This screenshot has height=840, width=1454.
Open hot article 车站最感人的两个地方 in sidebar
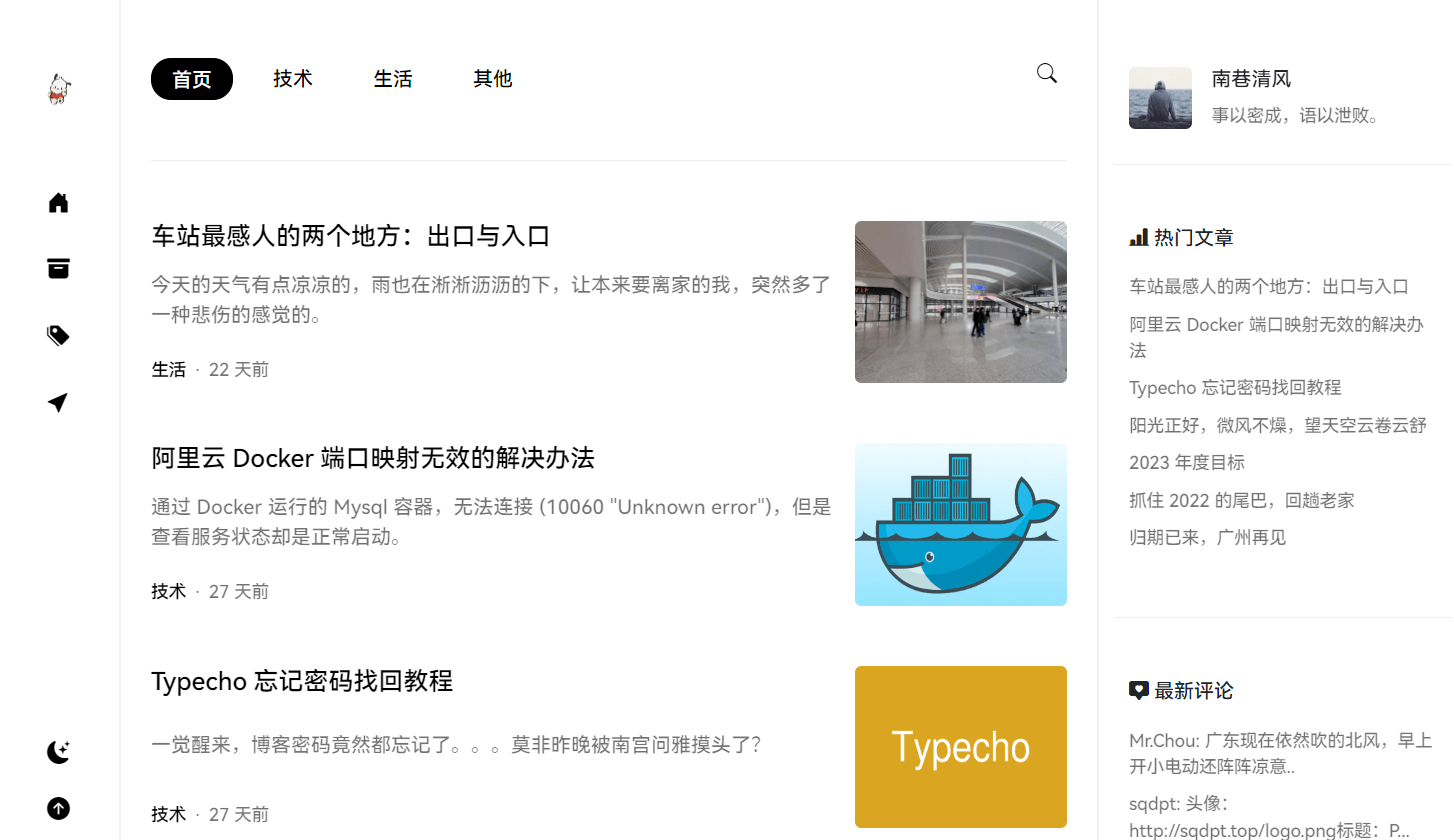[1269, 286]
